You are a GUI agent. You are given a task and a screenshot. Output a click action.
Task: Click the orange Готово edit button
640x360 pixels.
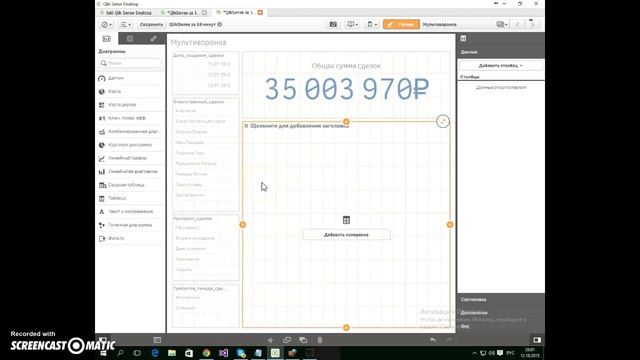pyautogui.click(x=401, y=24)
